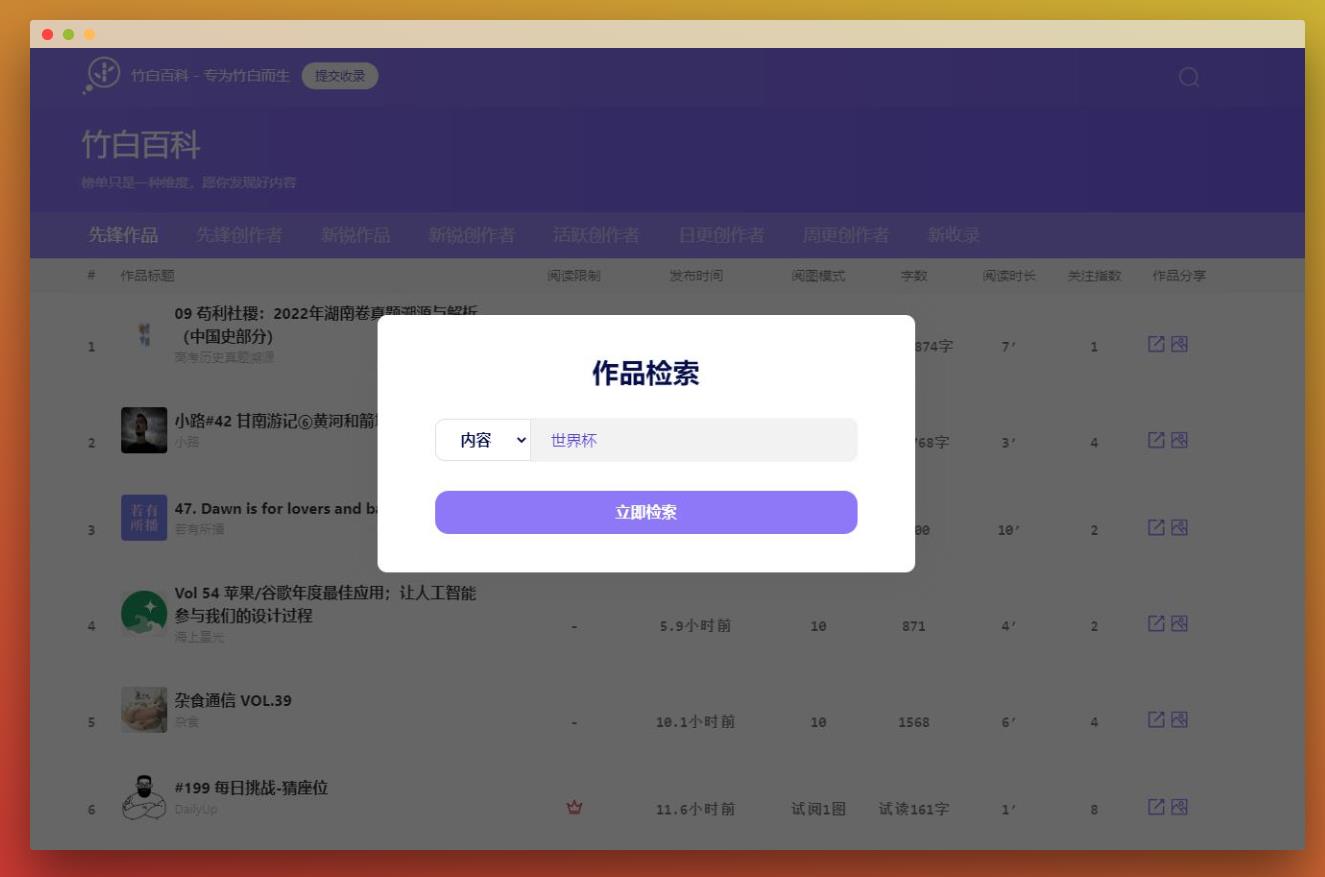
Task: Click the 竹白百科 logo icon in header
Action: point(102,75)
